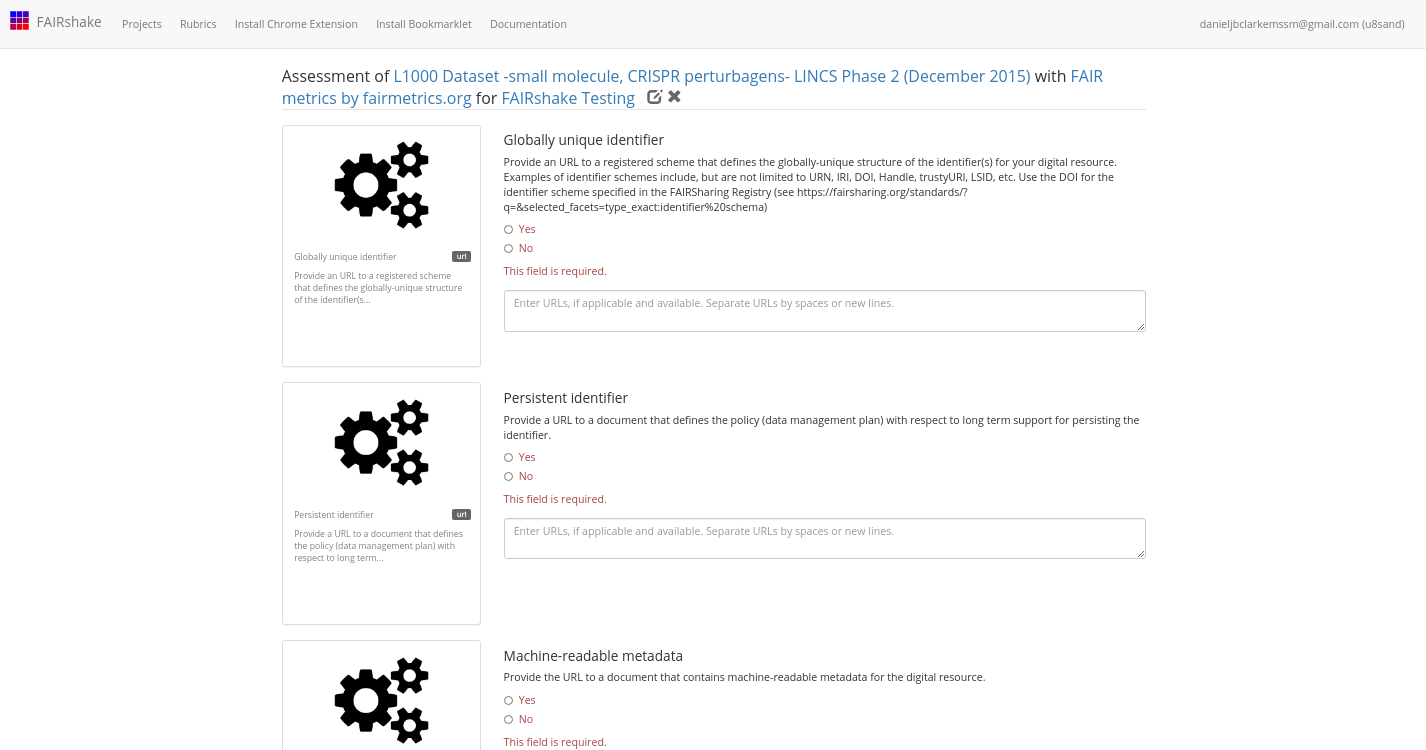Select No for Globally unique identifier
This screenshot has width=1426, height=750.
click(508, 248)
